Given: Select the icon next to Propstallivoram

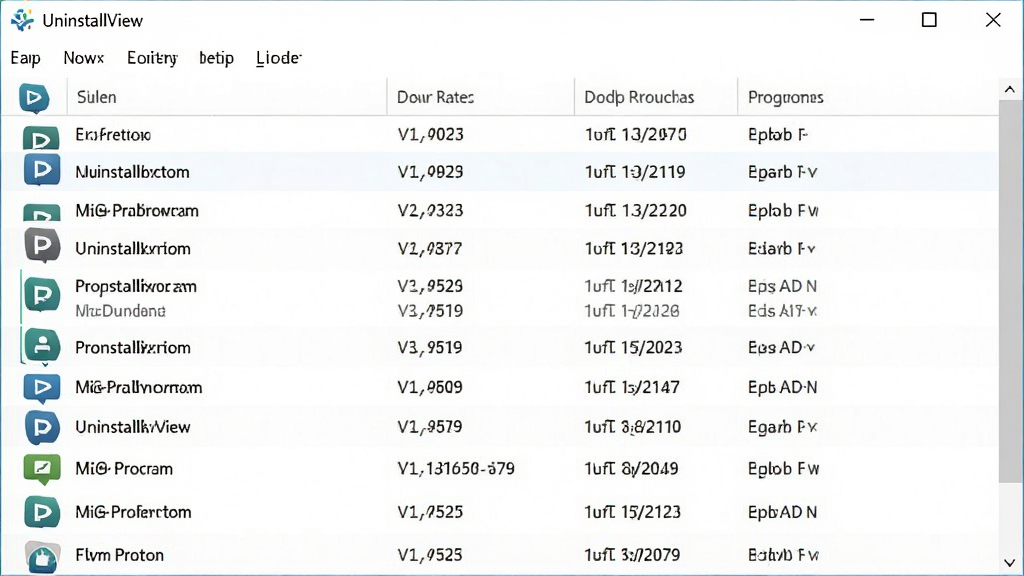Looking at the screenshot, I should click(42, 295).
